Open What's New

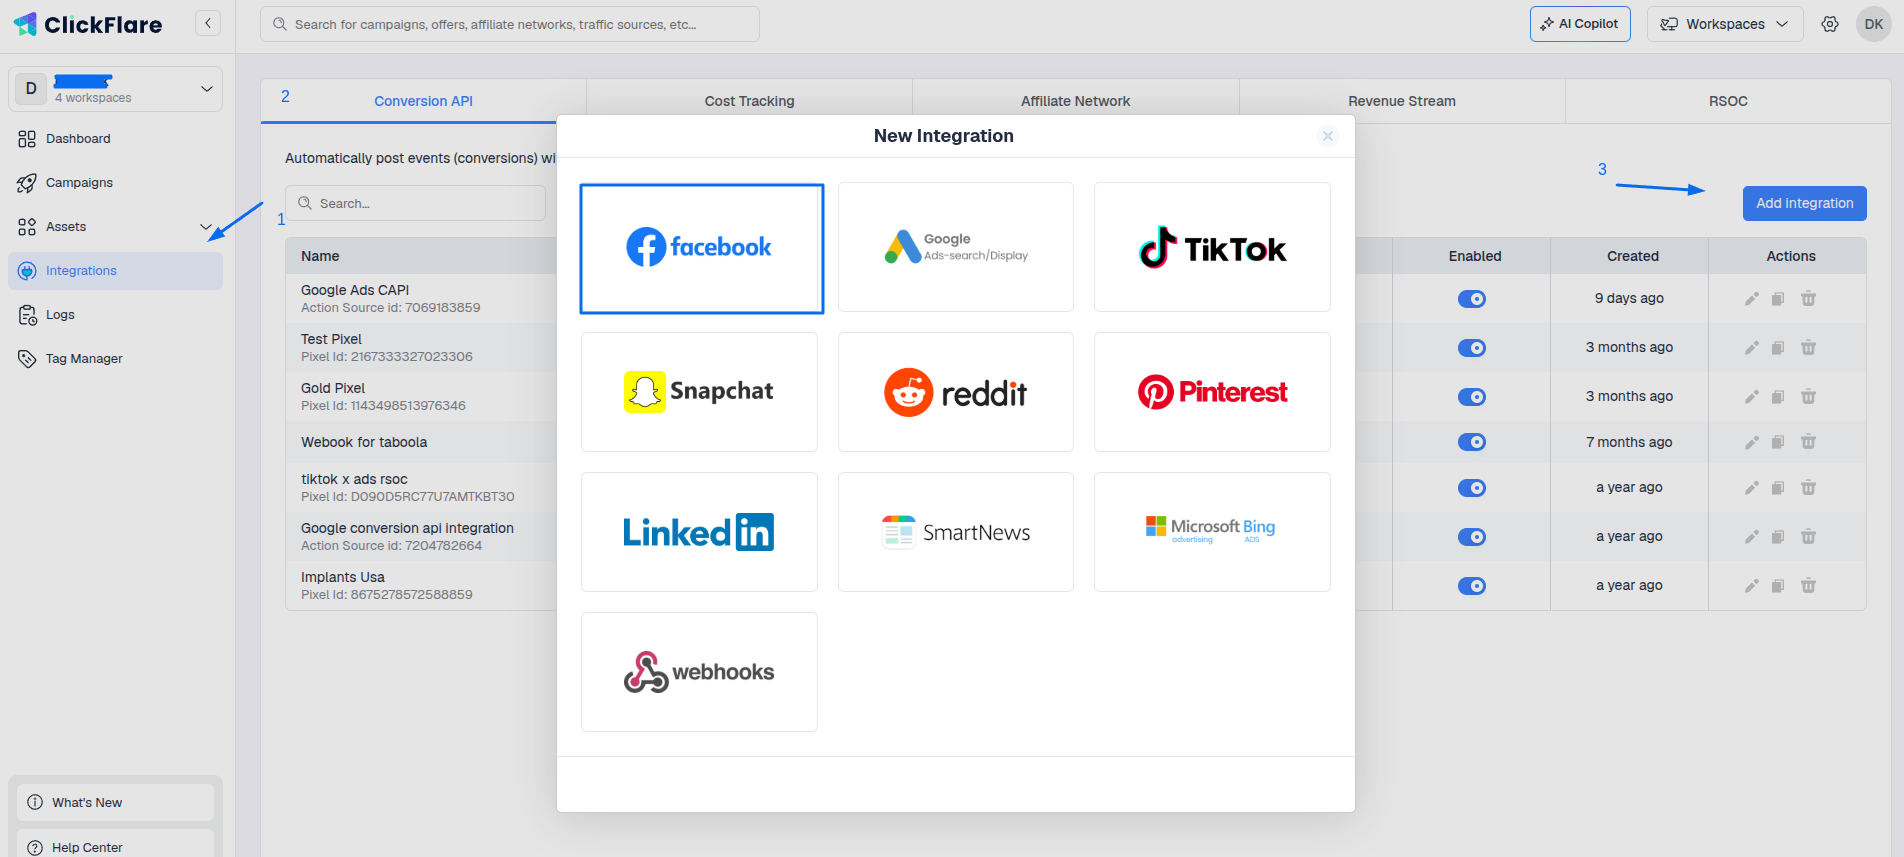point(115,802)
